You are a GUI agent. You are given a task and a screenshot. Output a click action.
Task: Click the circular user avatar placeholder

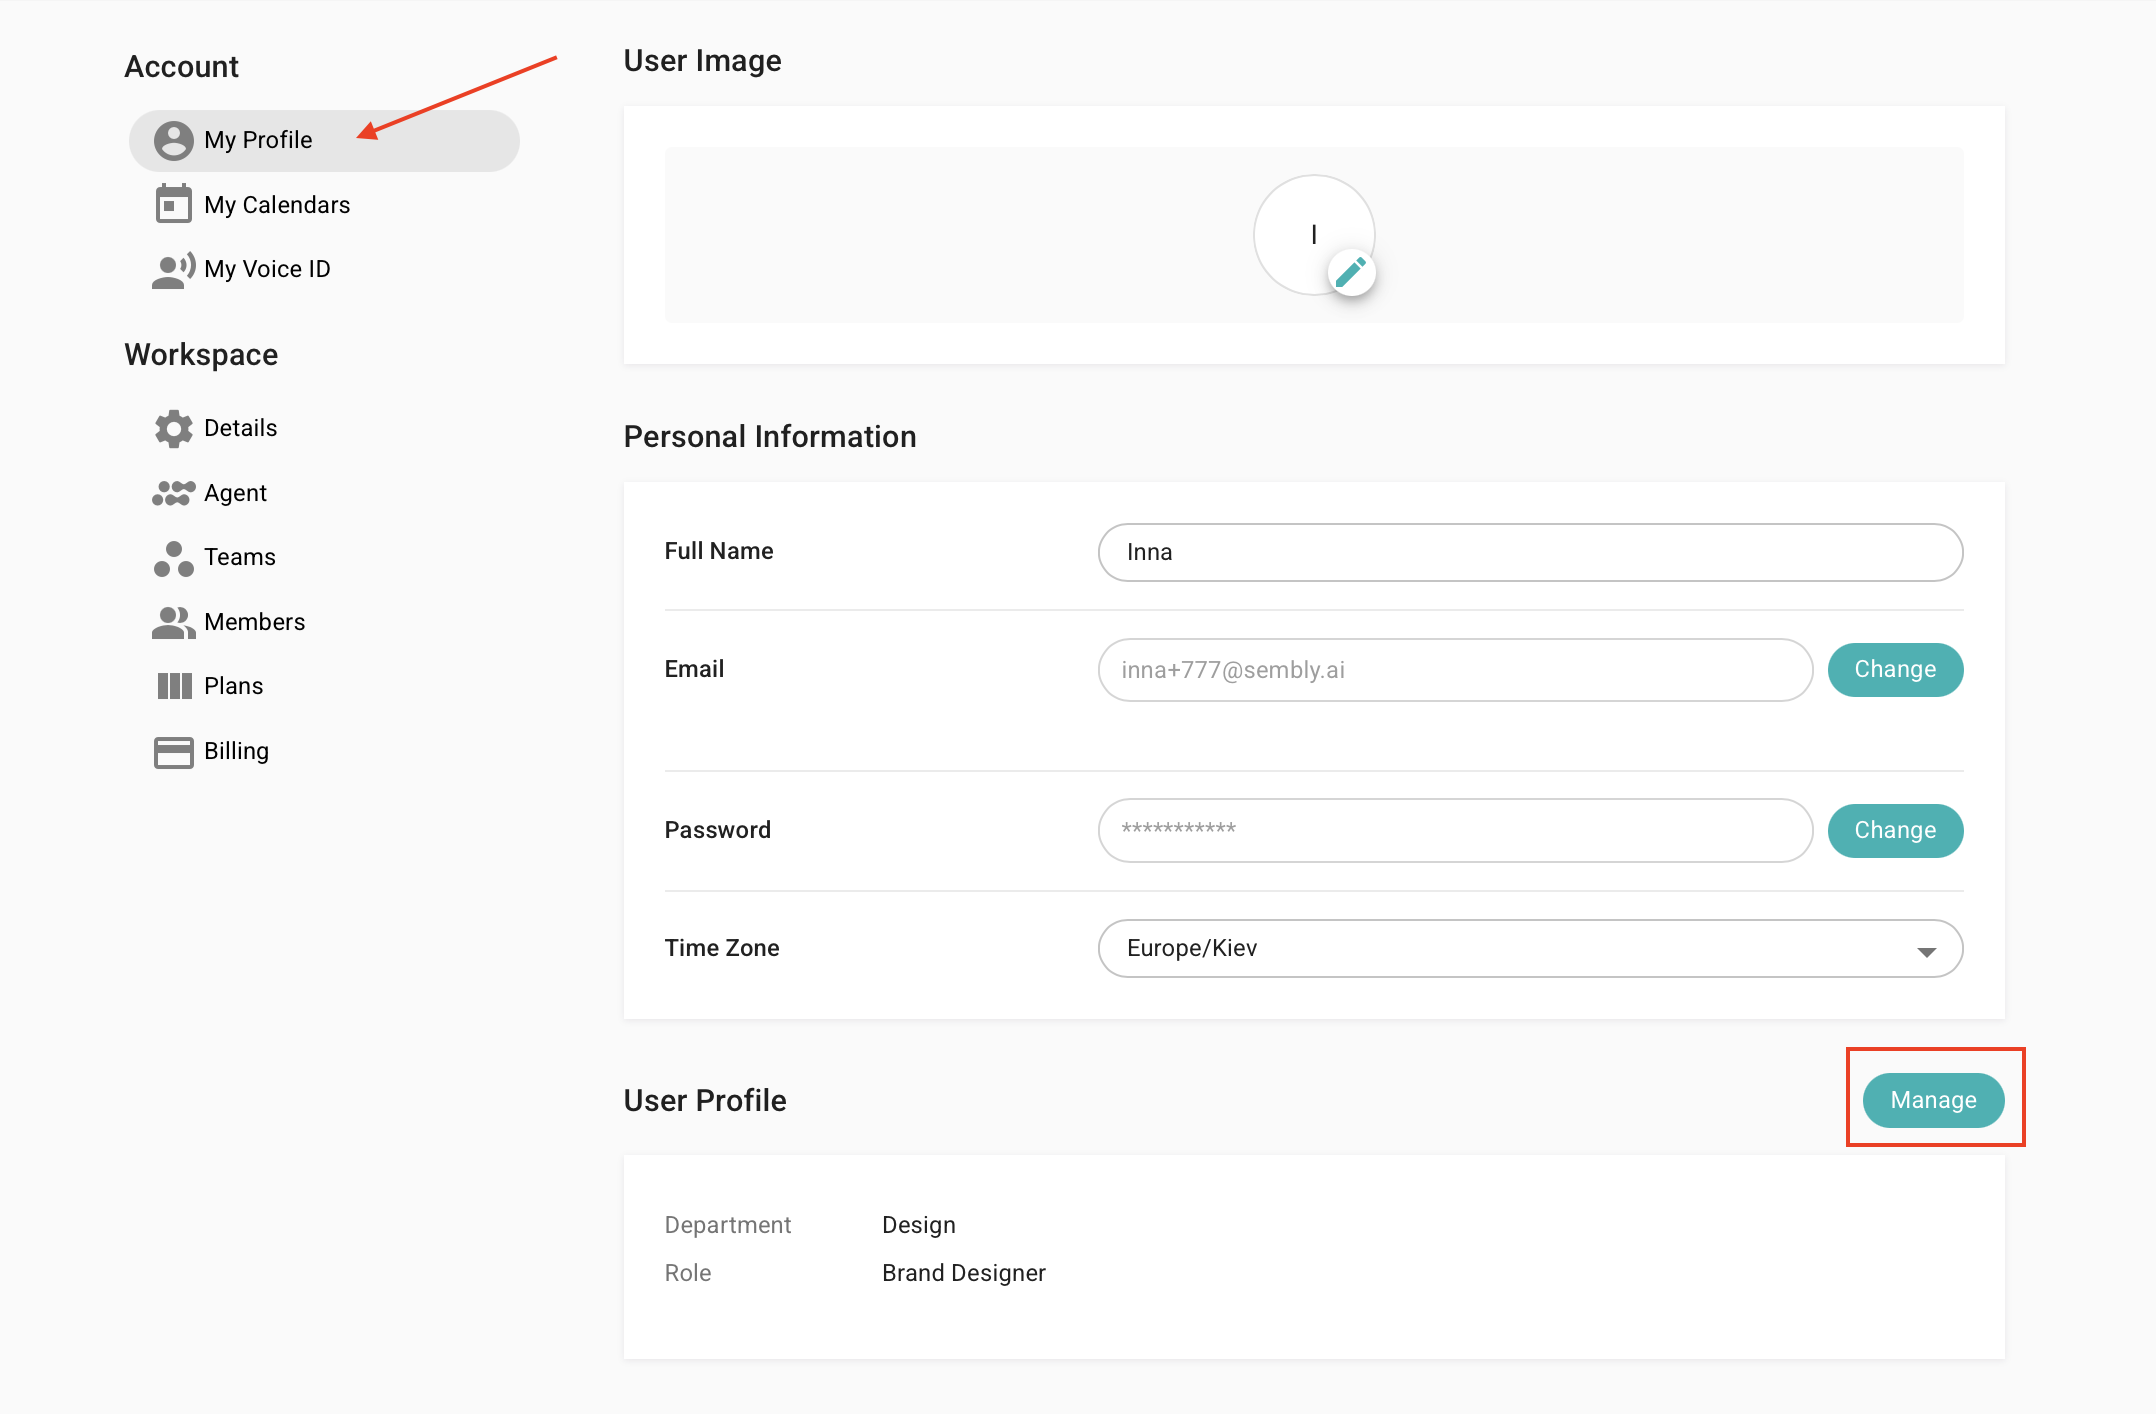[x=1313, y=234]
